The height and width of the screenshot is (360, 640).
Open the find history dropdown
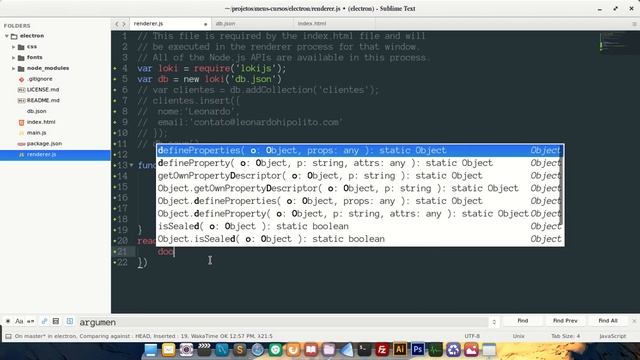494,322
